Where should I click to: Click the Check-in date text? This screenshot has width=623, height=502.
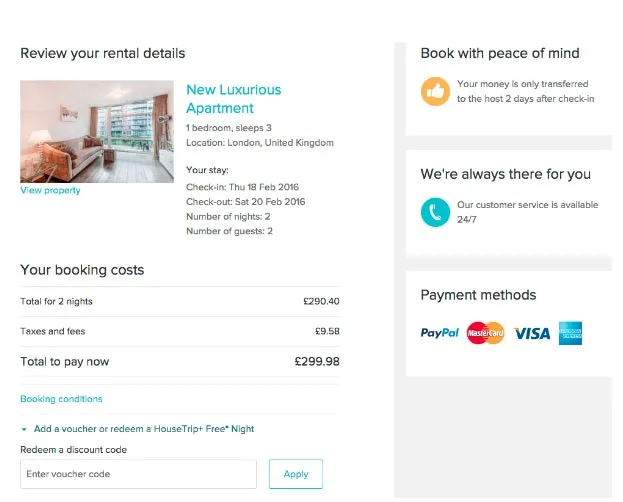[x=242, y=187]
